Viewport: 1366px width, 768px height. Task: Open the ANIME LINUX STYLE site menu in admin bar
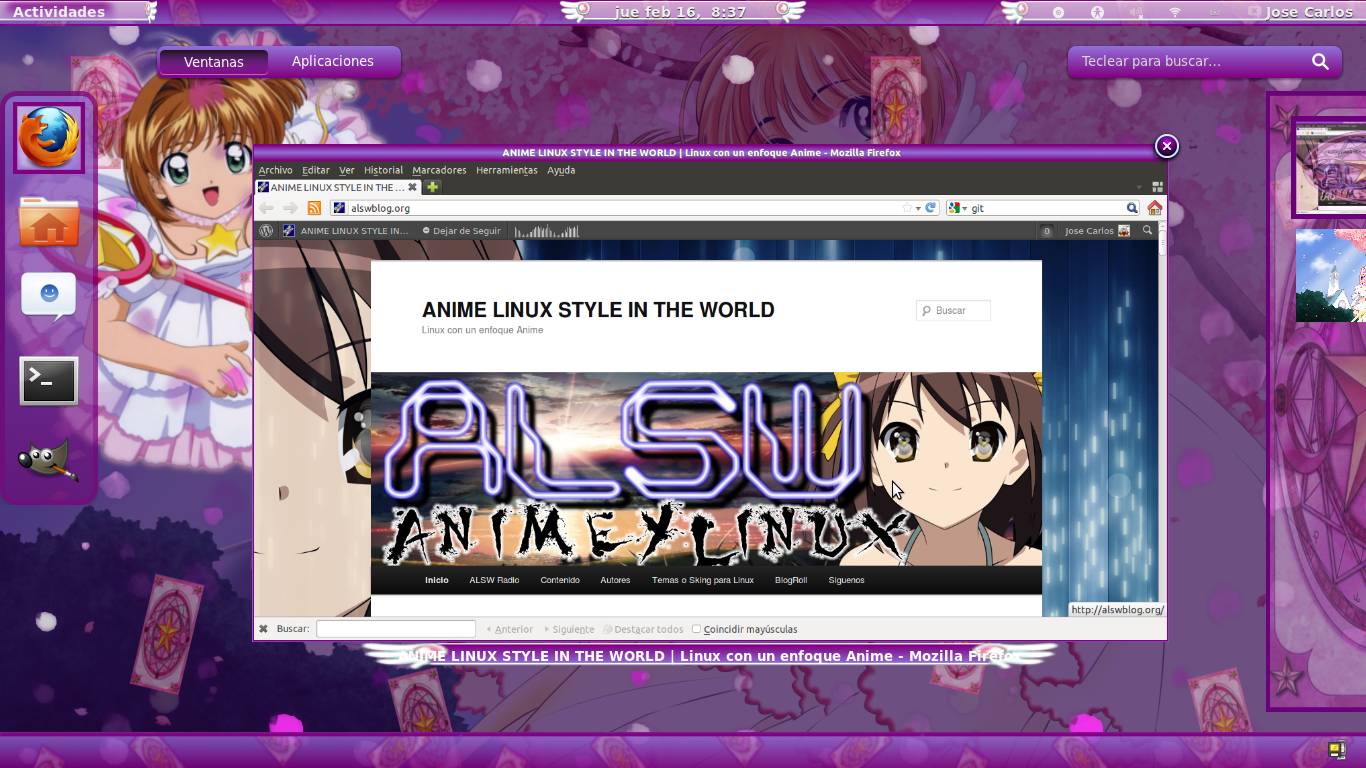tap(346, 231)
